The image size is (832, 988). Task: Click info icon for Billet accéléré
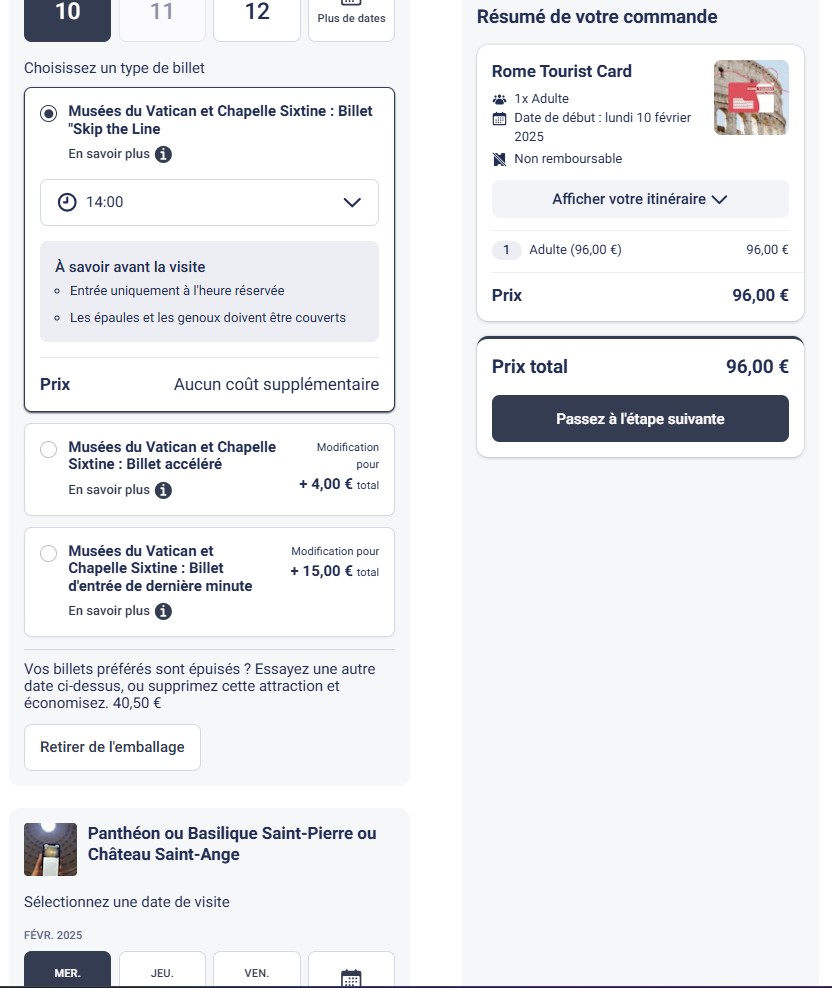(x=164, y=490)
